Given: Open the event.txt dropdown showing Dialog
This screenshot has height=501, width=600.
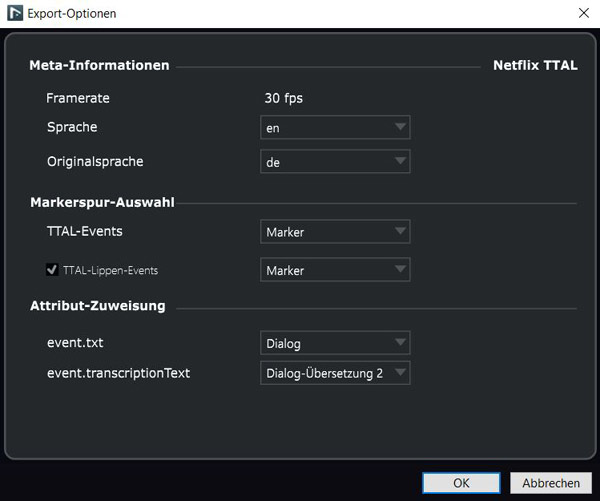Looking at the screenshot, I should (334, 343).
